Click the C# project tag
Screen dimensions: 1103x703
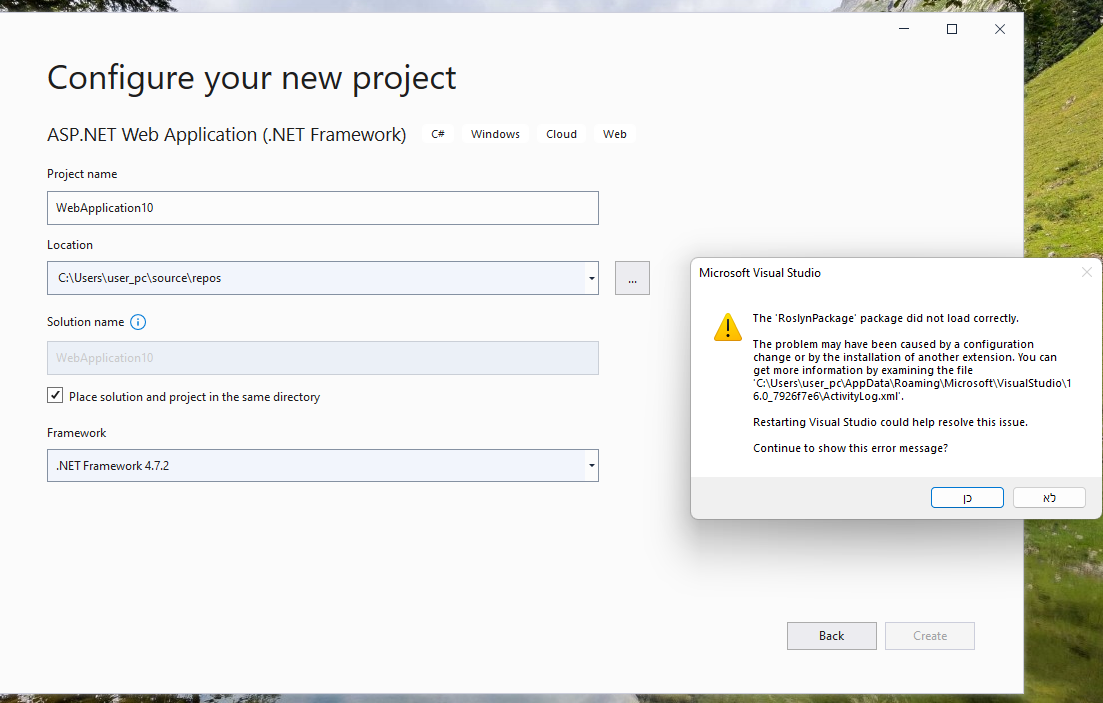click(438, 134)
